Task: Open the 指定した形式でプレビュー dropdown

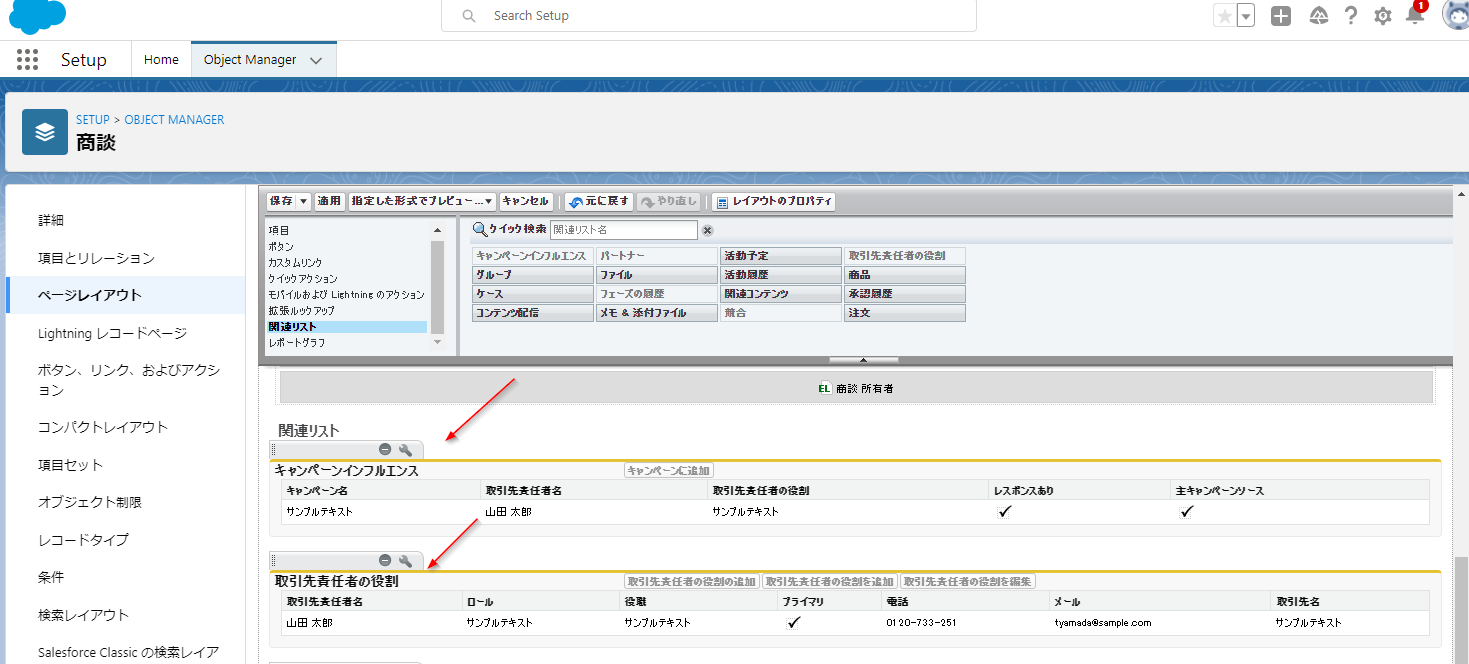Action: pos(422,201)
